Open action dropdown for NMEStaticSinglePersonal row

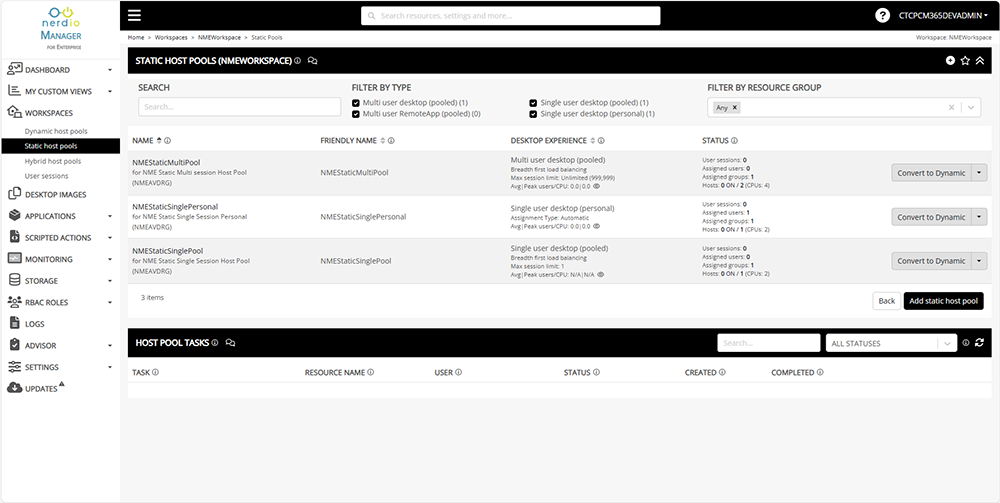tap(979, 217)
